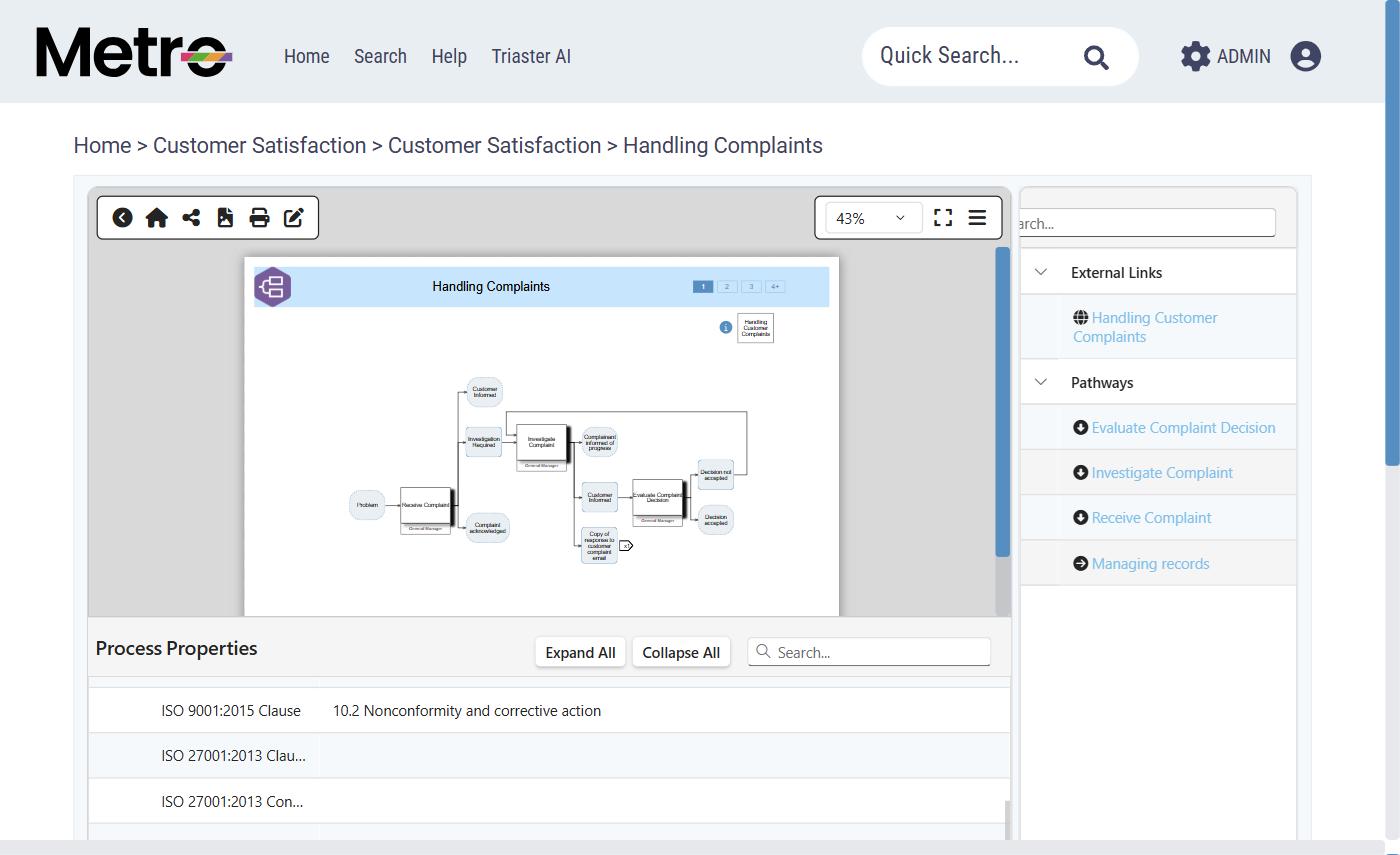Screen dimensions: 1400x855
Task: Open the Home menu item
Action: point(306,56)
